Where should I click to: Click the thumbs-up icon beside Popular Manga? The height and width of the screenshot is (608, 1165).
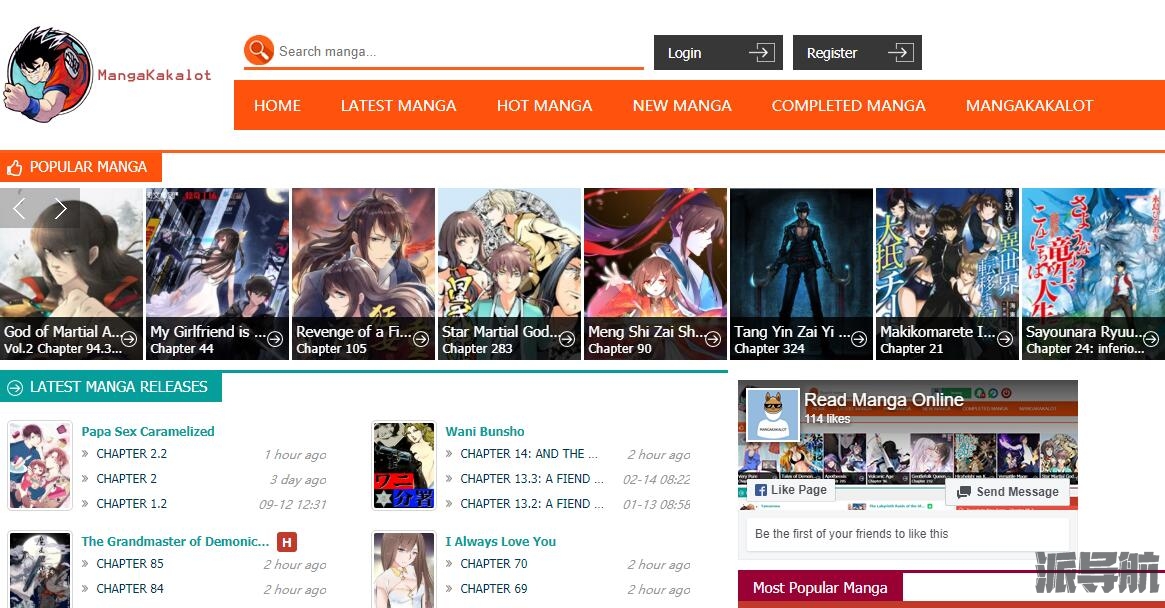coord(14,168)
